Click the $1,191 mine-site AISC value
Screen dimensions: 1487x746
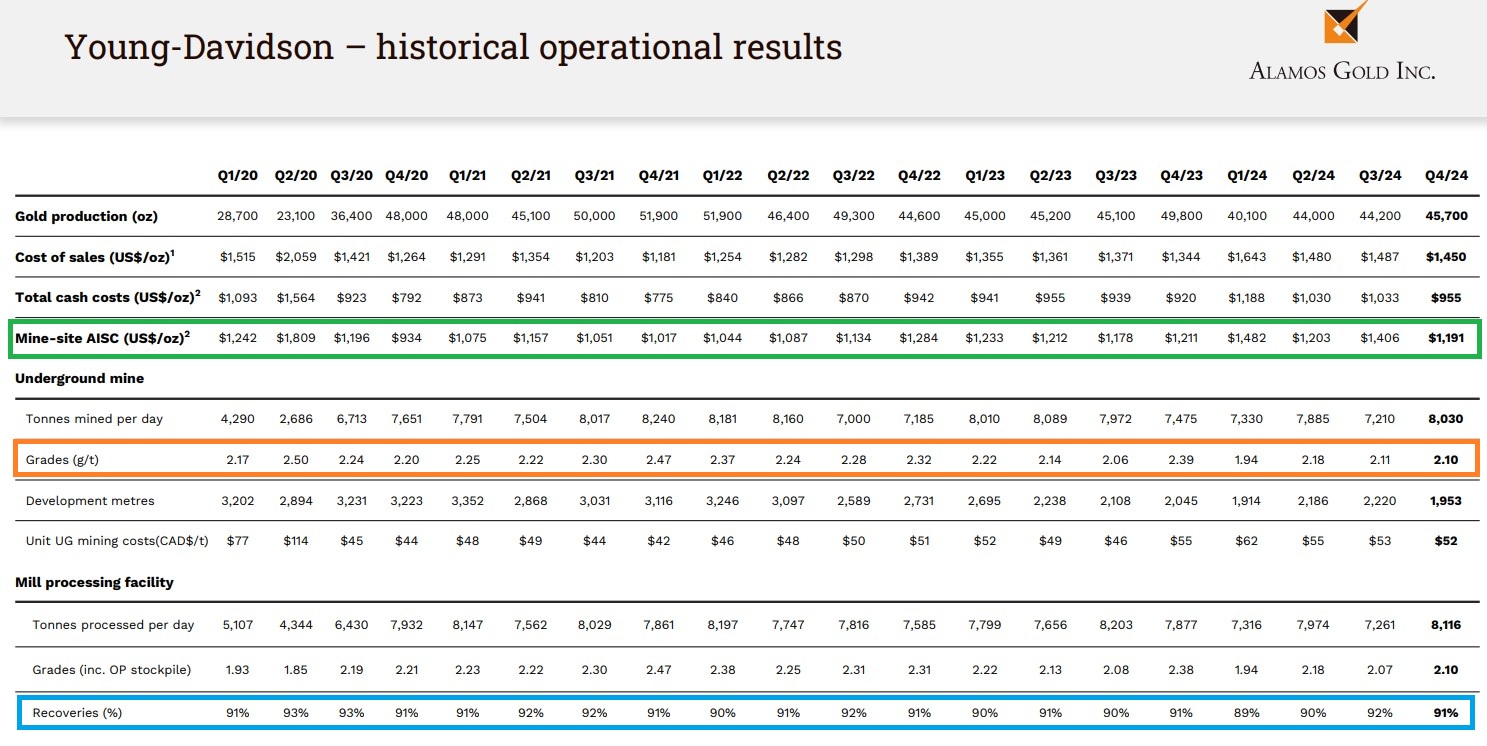[x=1447, y=338]
